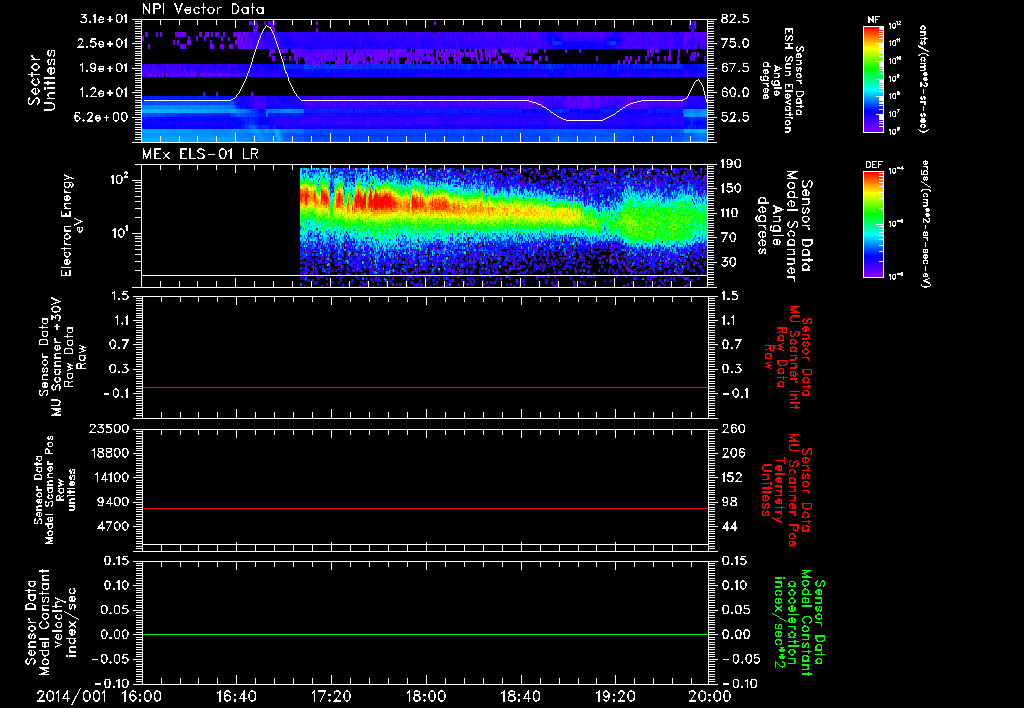Click the DEF color bar gradient
The image size is (1024, 708).
click(874, 224)
